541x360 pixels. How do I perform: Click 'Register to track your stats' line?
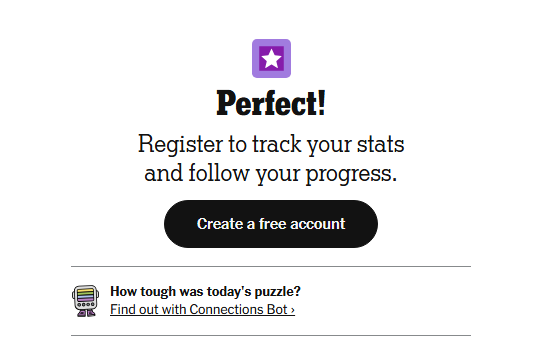[271, 144]
